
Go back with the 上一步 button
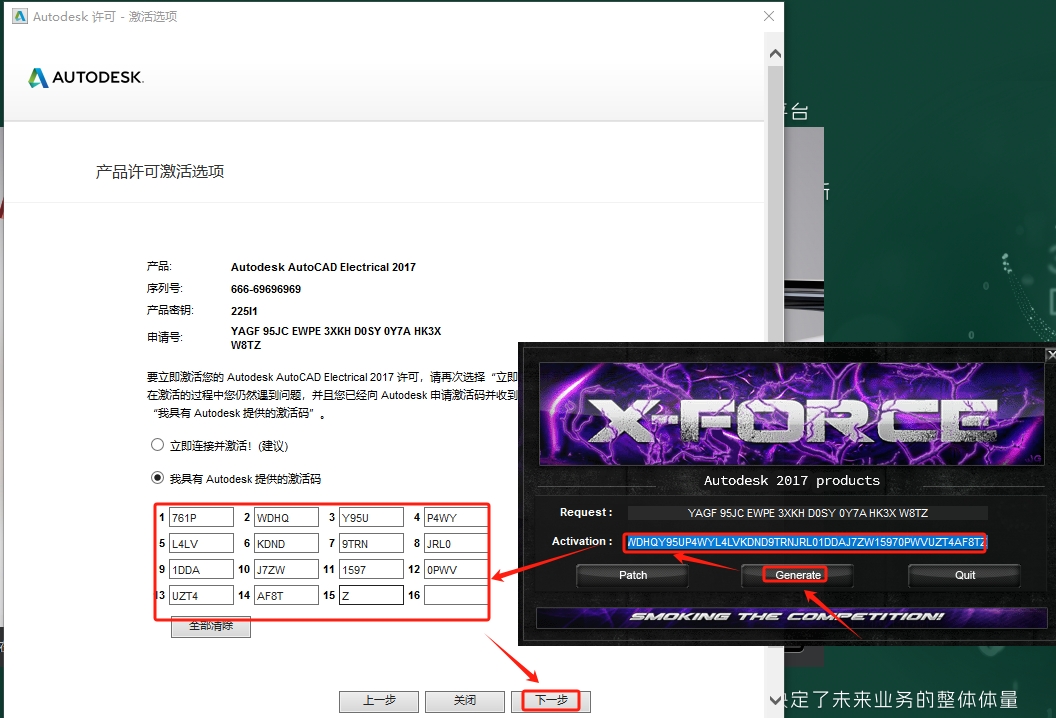click(379, 701)
